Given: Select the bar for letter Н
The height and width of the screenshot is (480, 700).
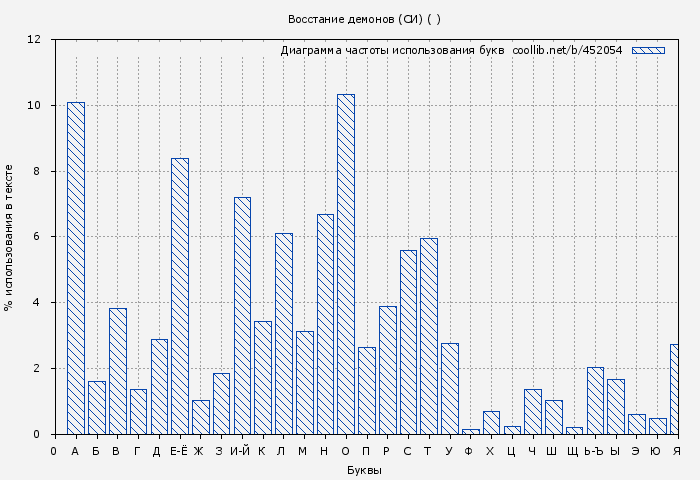Looking at the screenshot, I should tap(325, 324).
